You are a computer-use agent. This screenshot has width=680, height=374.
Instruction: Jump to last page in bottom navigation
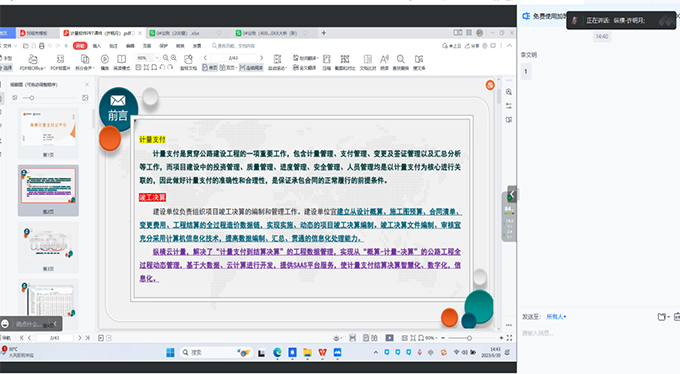pyautogui.click(x=87, y=338)
